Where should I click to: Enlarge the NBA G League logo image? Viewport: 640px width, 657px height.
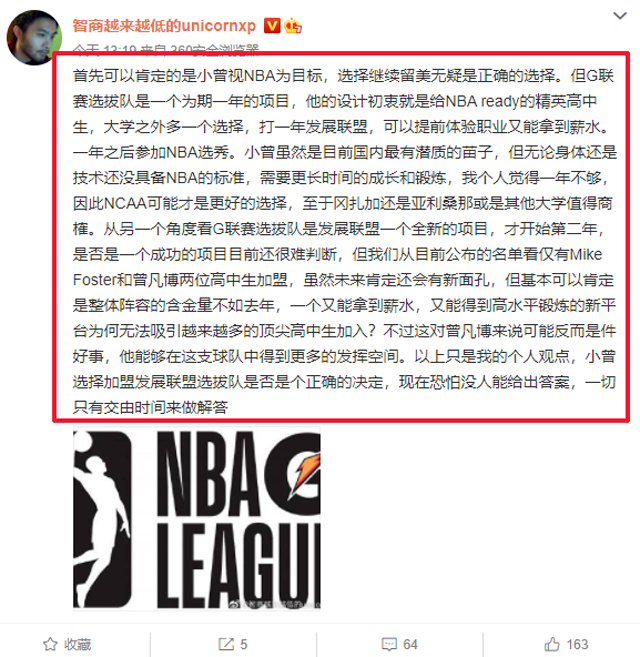point(197,519)
